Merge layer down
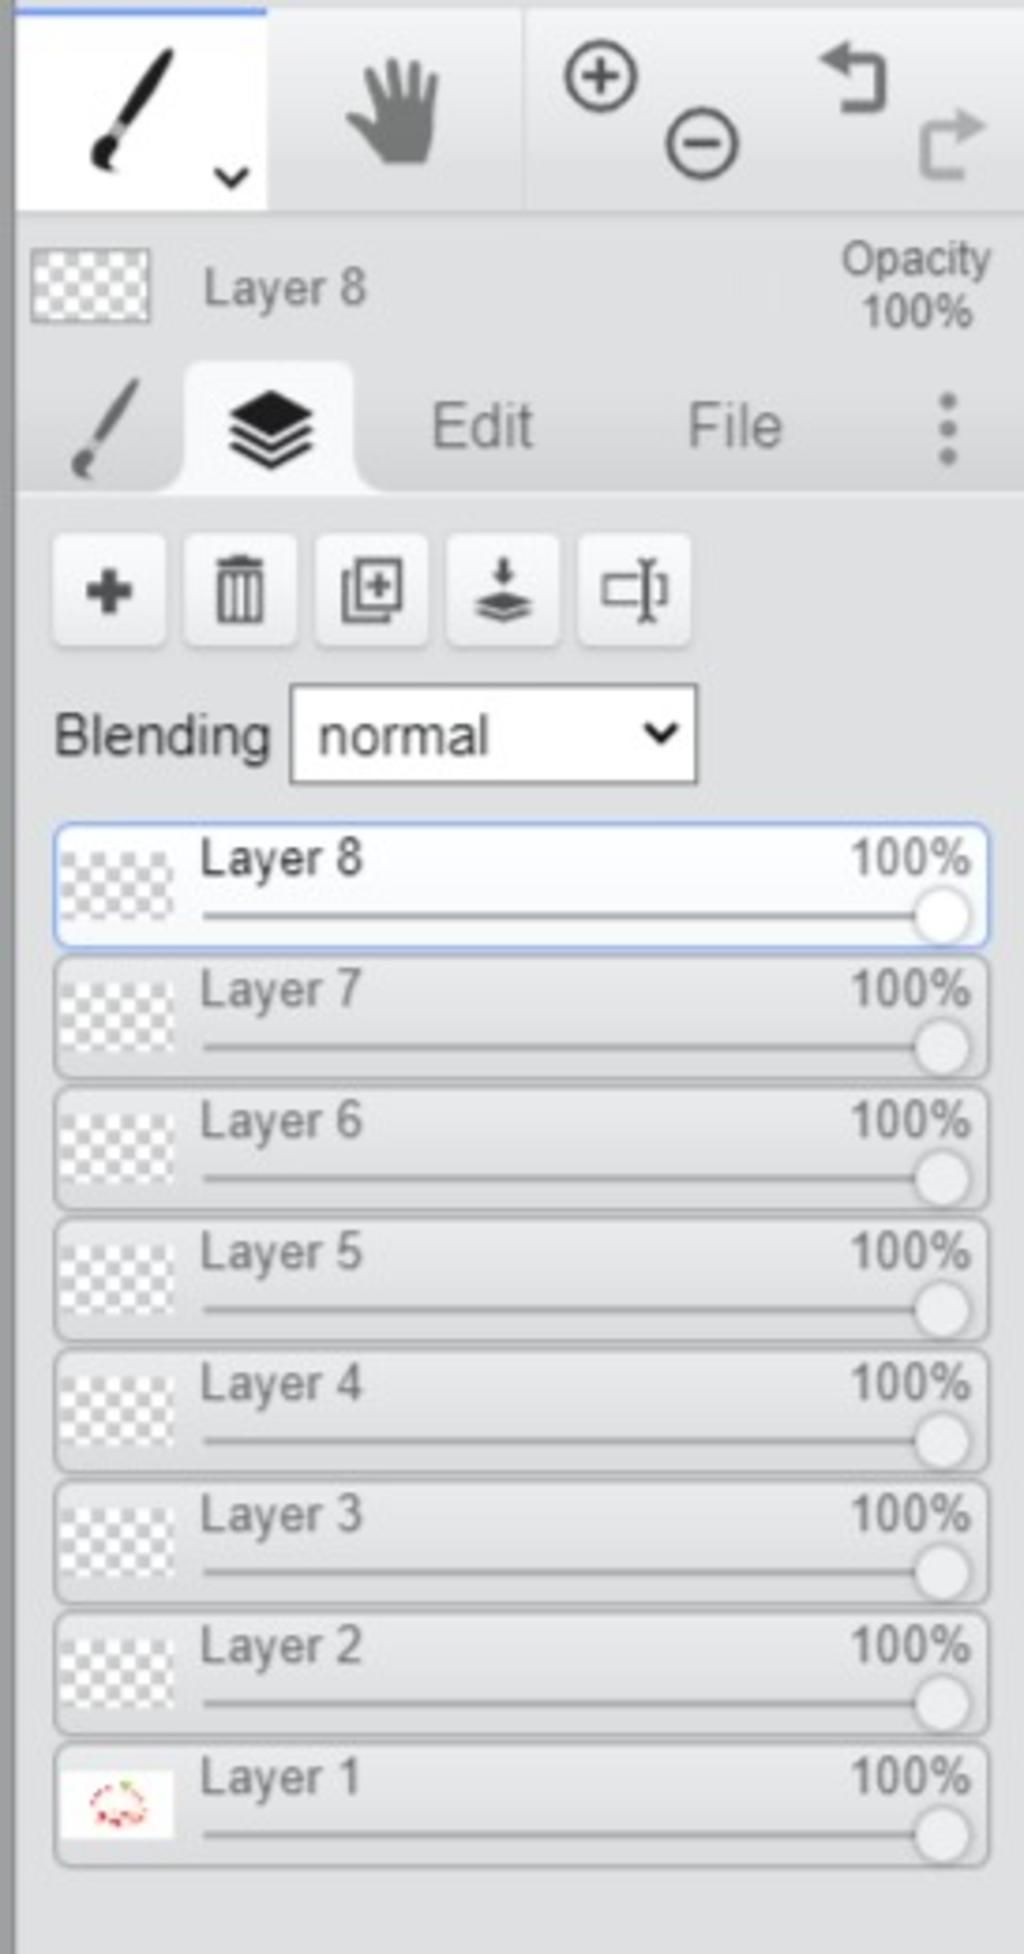The image size is (1024, 1954). pyautogui.click(x=503, y=591)
